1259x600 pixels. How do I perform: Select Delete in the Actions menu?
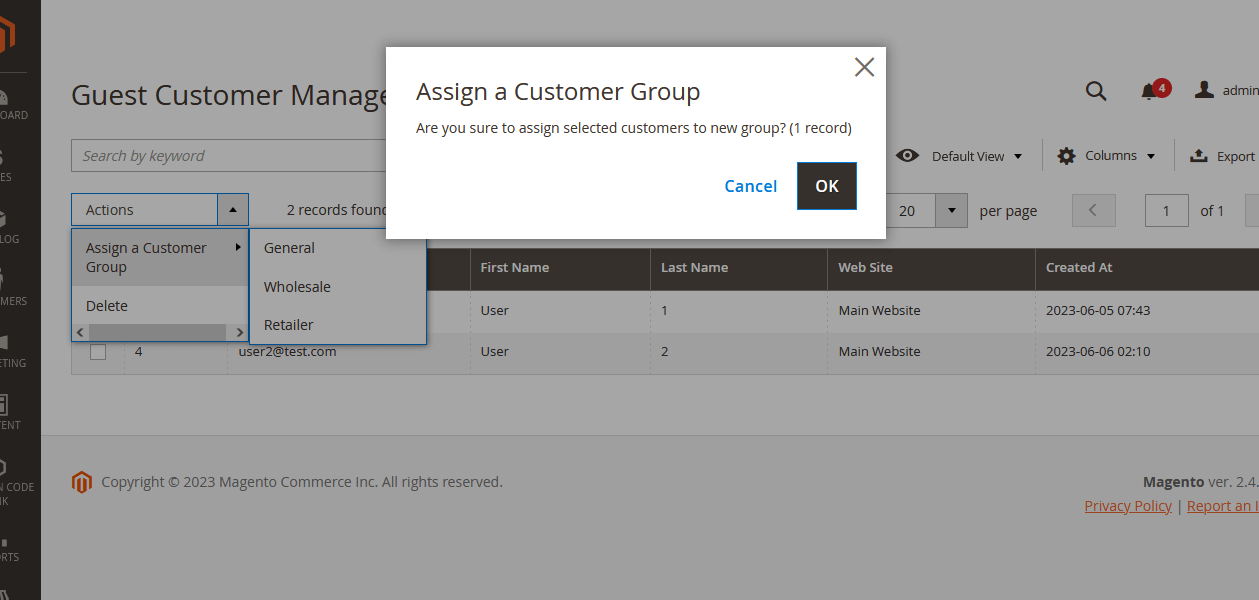(107, 306)
